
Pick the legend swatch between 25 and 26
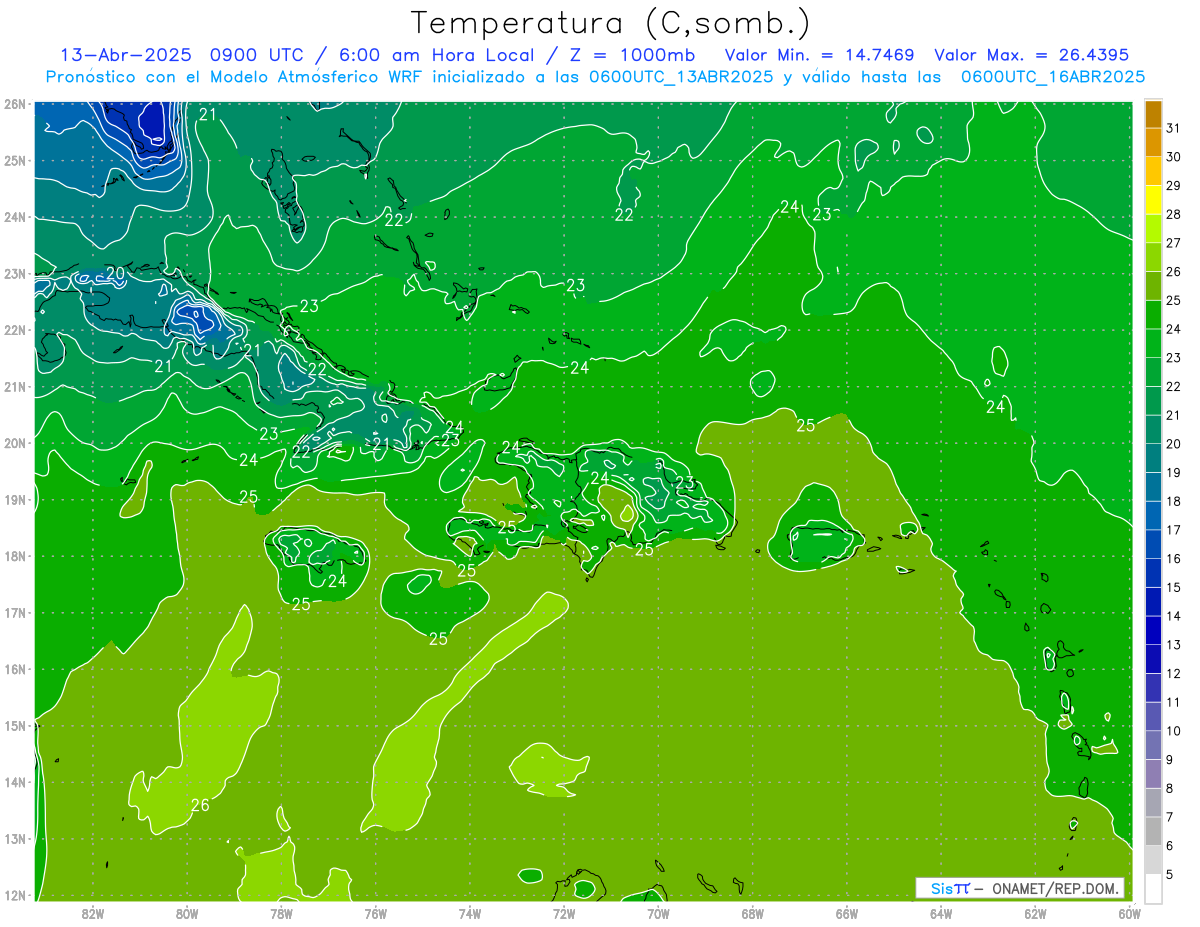1153,286
